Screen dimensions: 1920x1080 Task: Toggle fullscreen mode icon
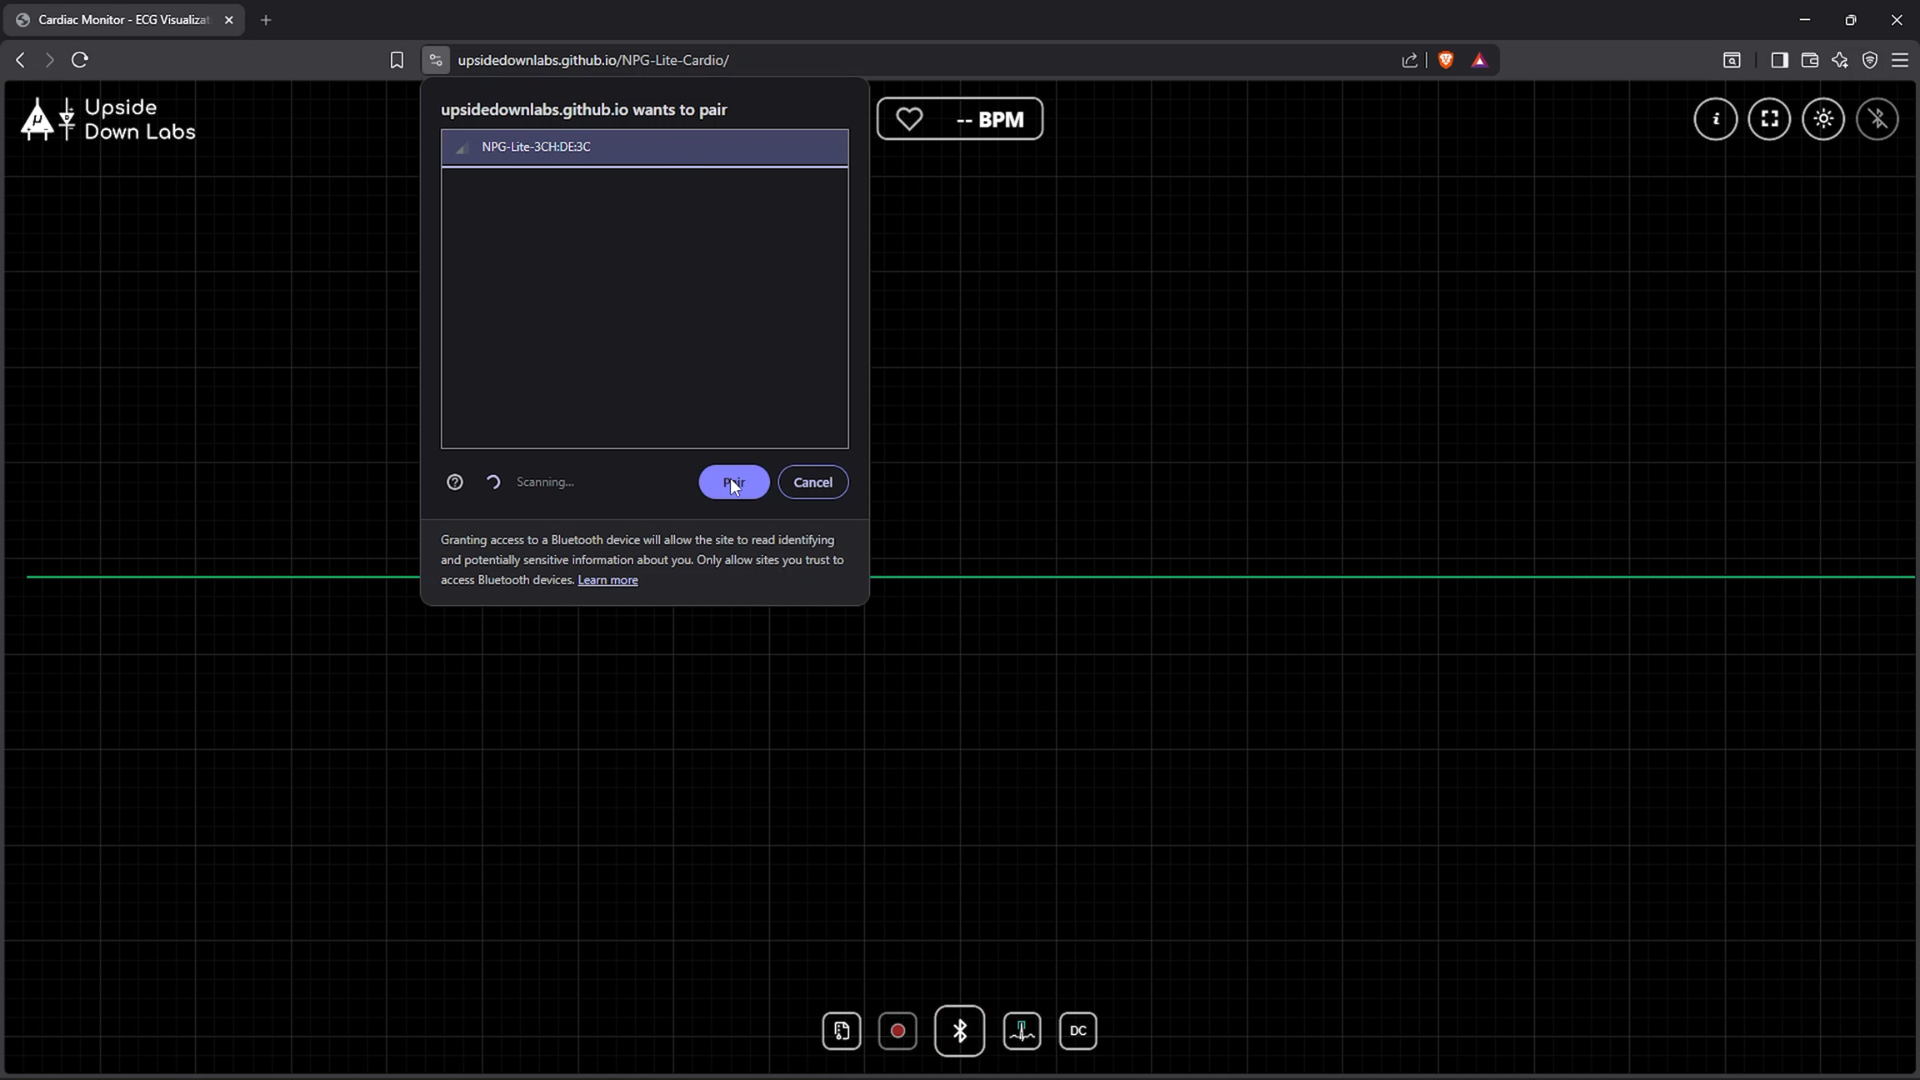pyautogui.click(x=1770, y=119)
